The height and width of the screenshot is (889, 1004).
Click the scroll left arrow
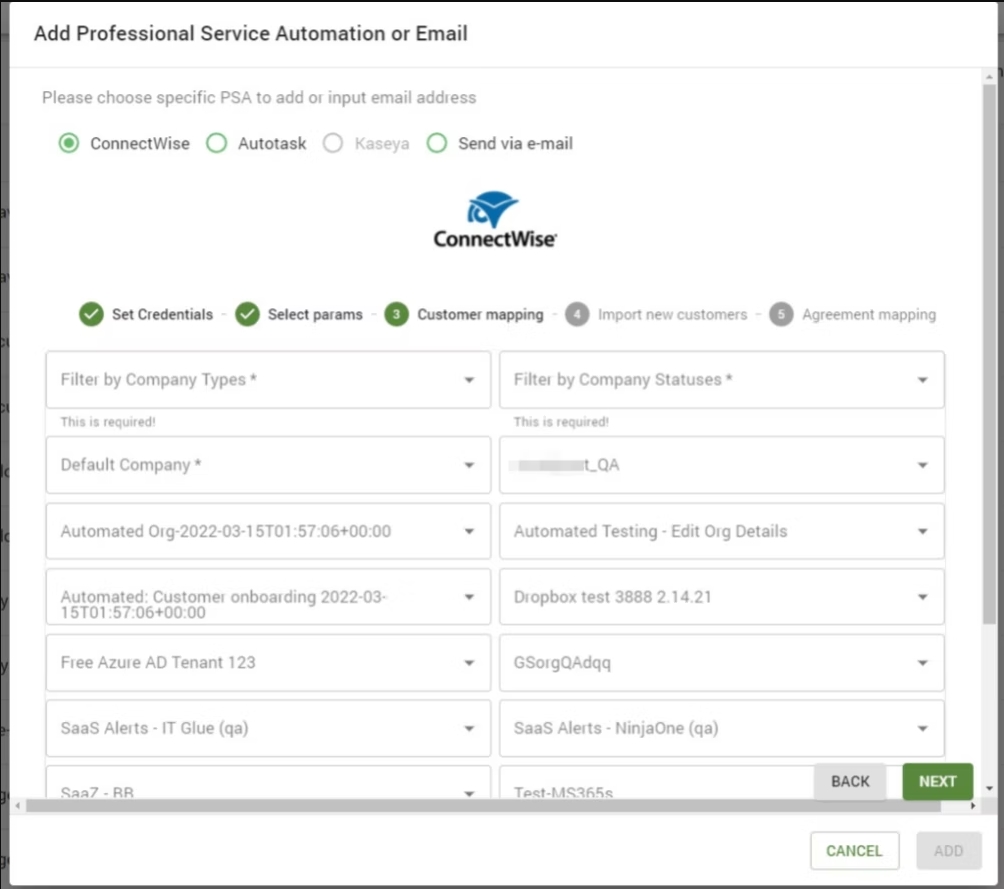coord(17,806)
